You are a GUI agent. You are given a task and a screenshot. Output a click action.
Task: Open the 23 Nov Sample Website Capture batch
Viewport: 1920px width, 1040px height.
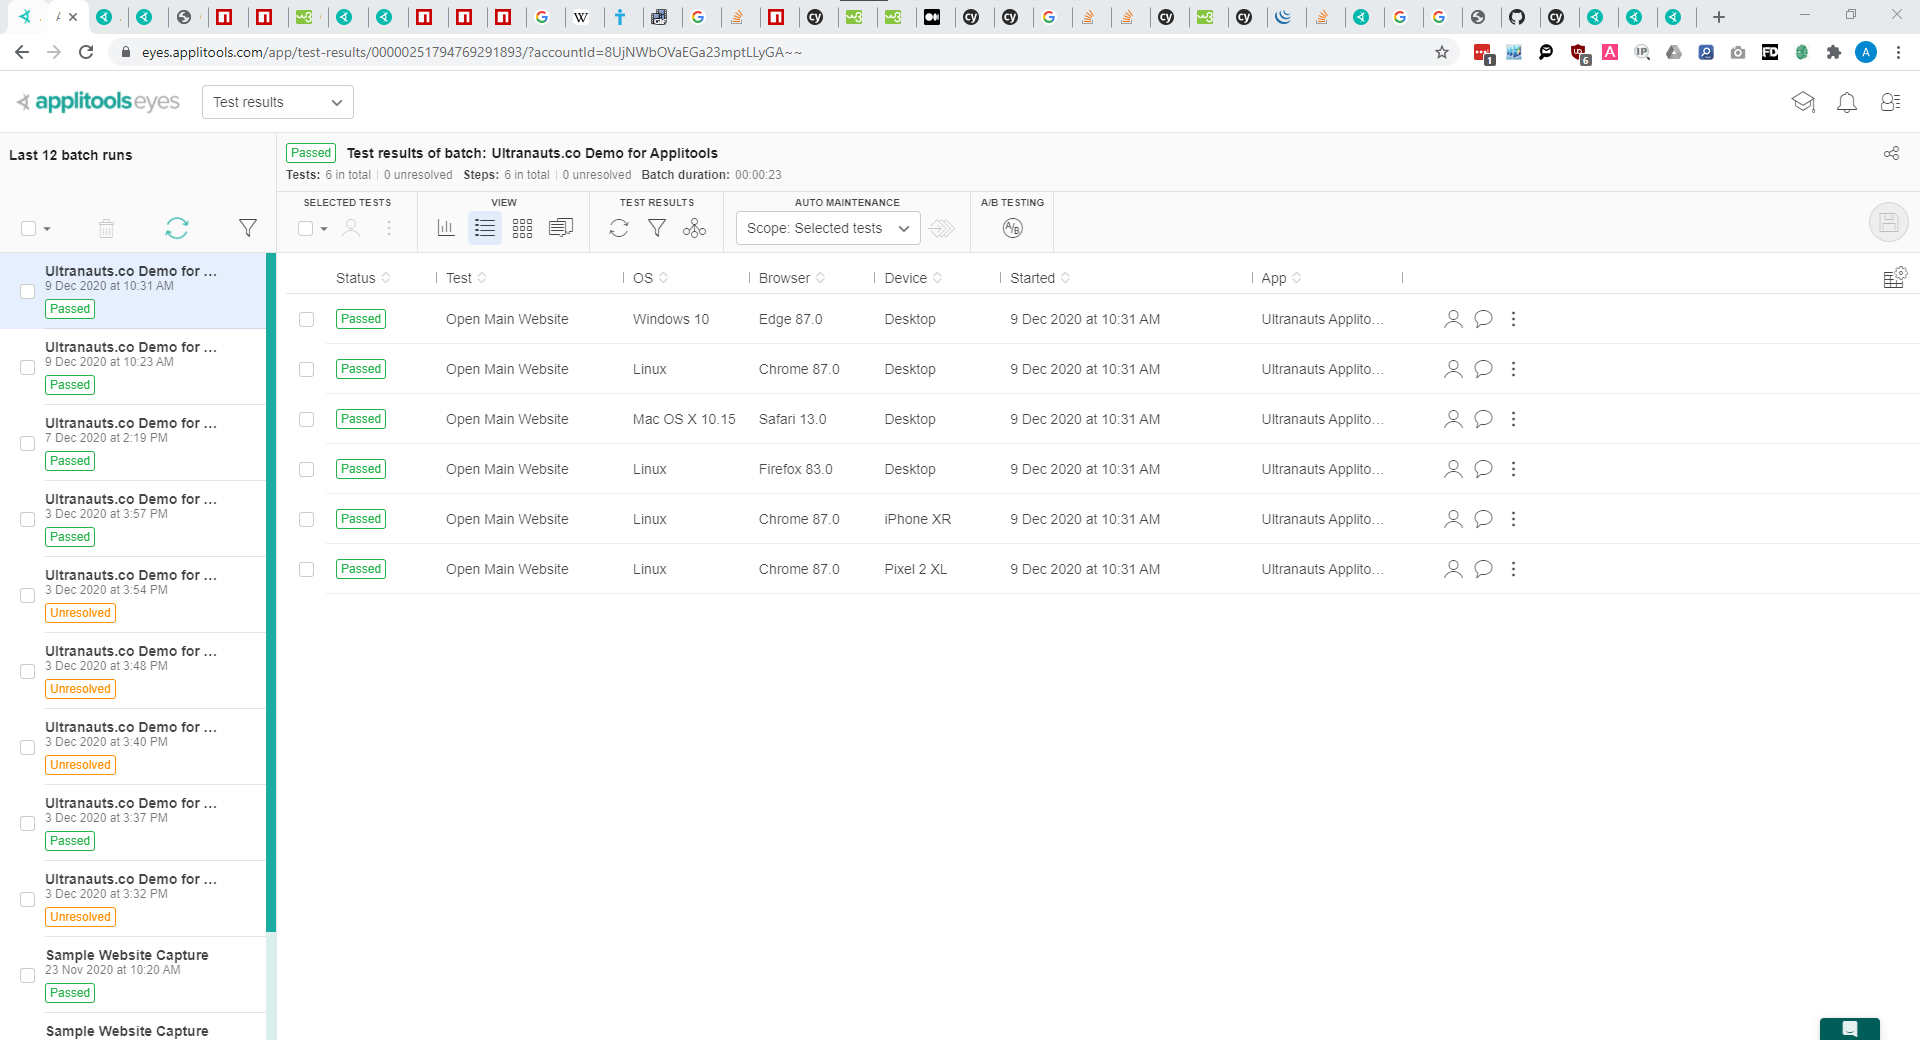click(x=133, y=975)
